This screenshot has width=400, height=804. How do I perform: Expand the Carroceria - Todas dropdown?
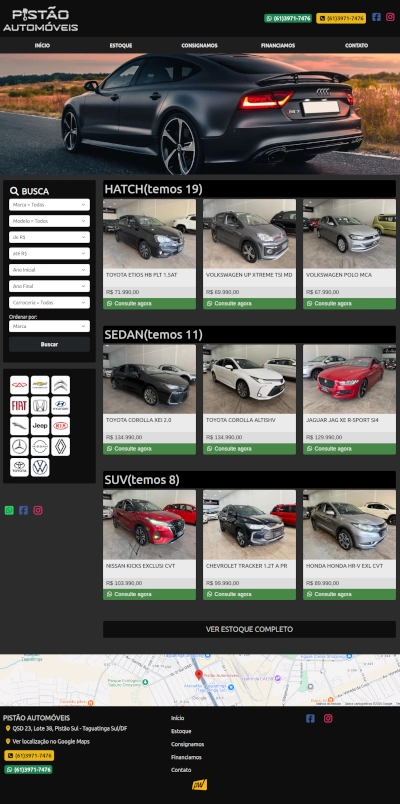[49, 303]
